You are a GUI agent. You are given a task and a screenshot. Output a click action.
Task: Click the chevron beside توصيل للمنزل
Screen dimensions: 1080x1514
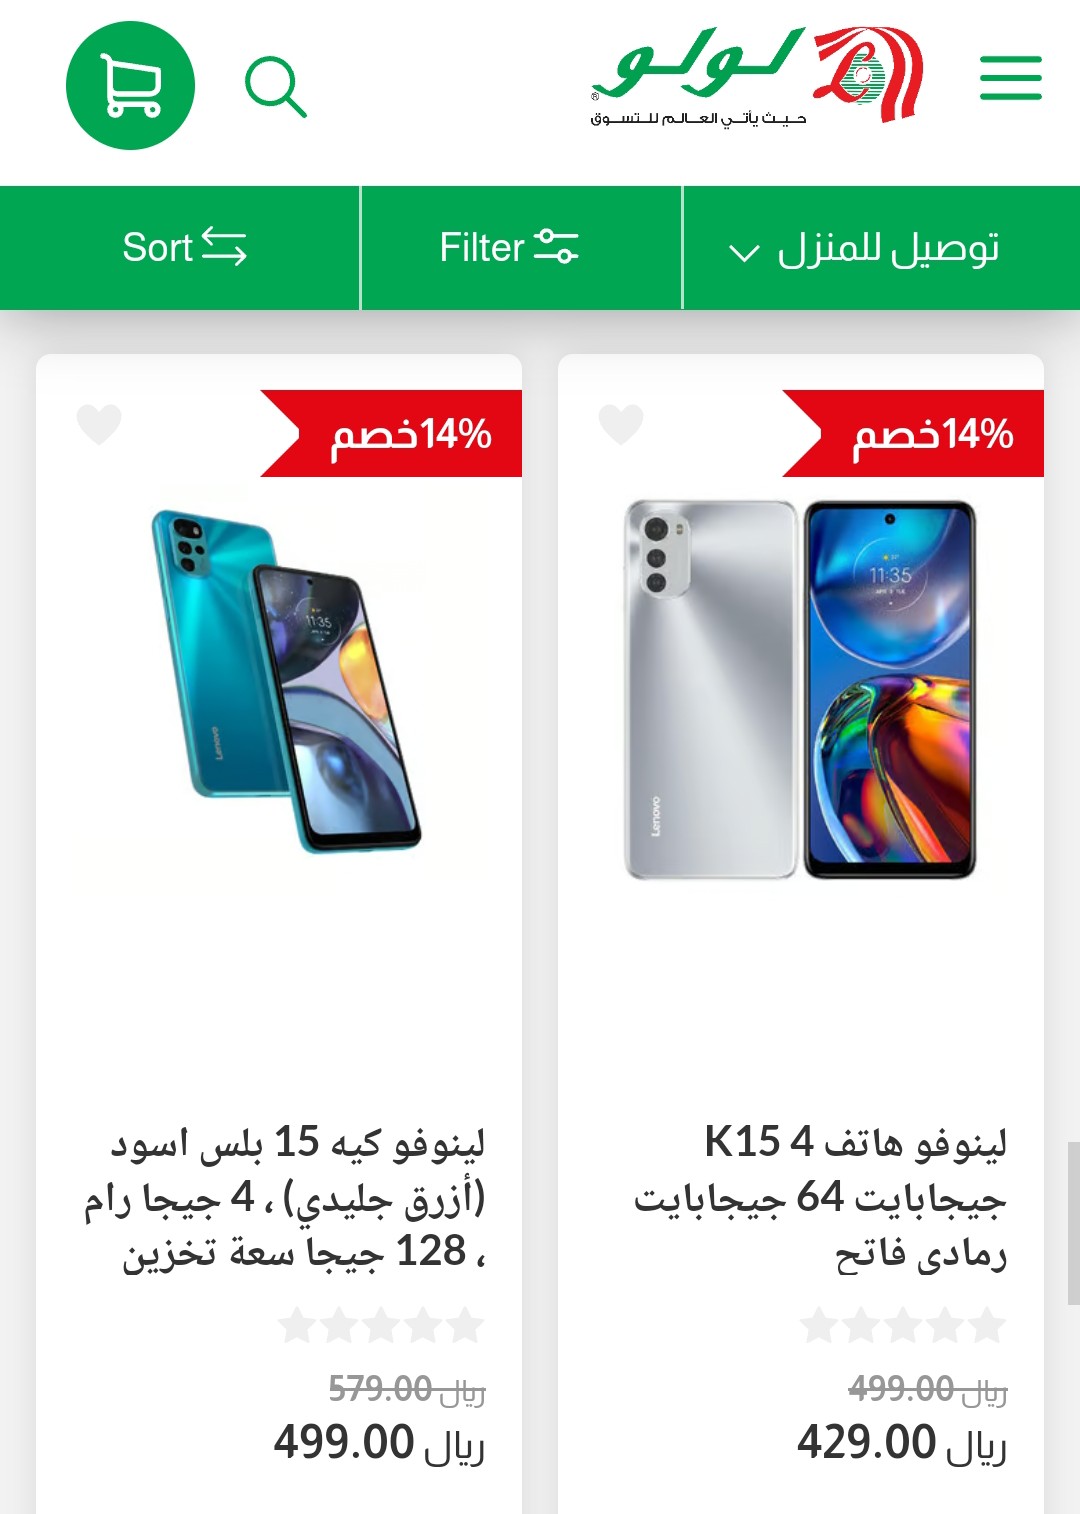744,252
